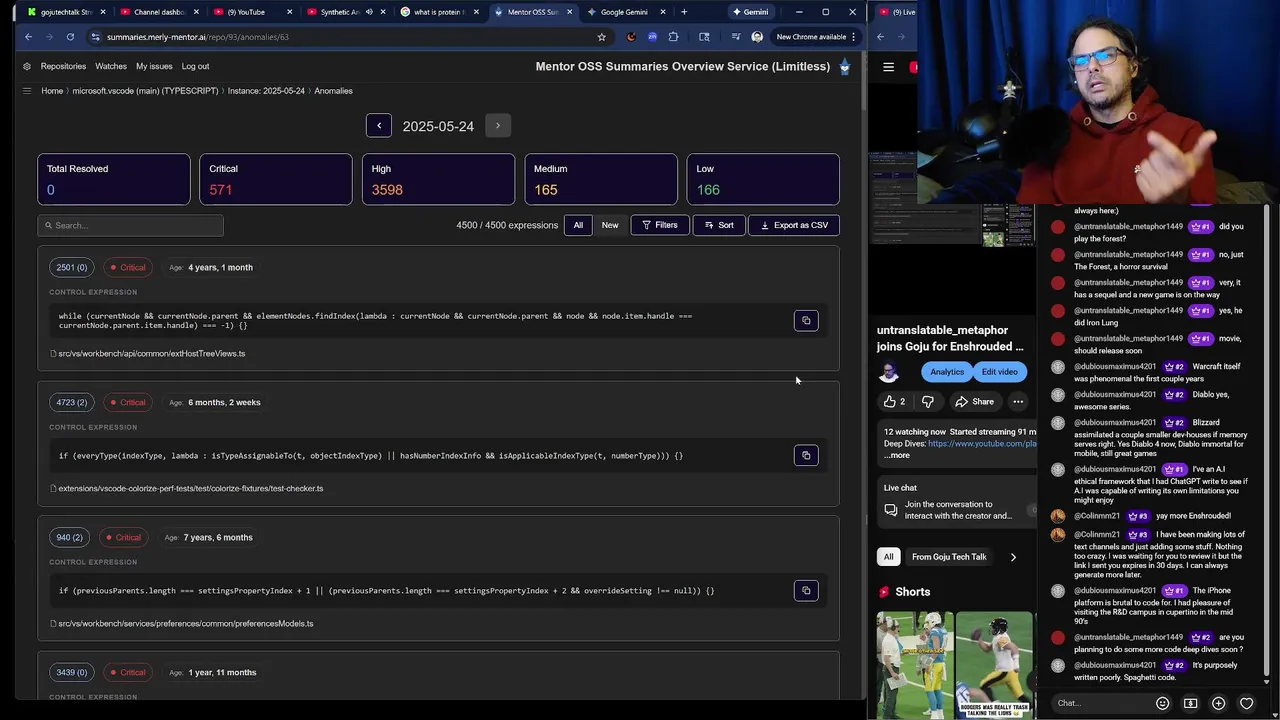
Task: Go to next date with right chevron
Action: pos(498,126)
